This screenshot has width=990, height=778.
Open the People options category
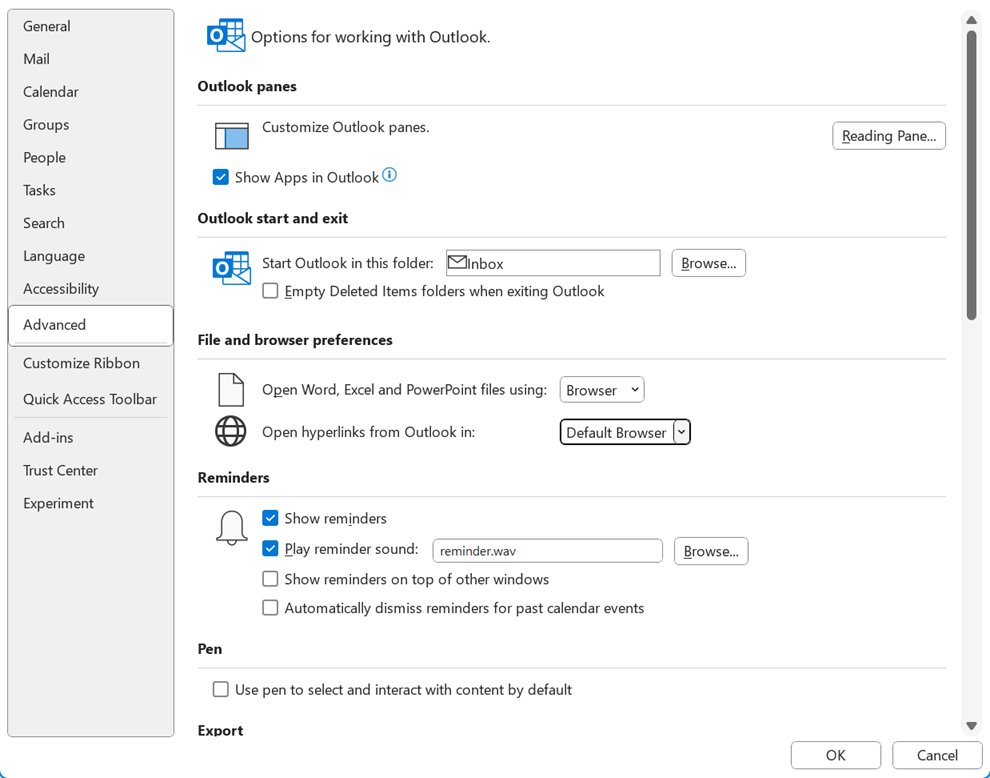[90, 157]
